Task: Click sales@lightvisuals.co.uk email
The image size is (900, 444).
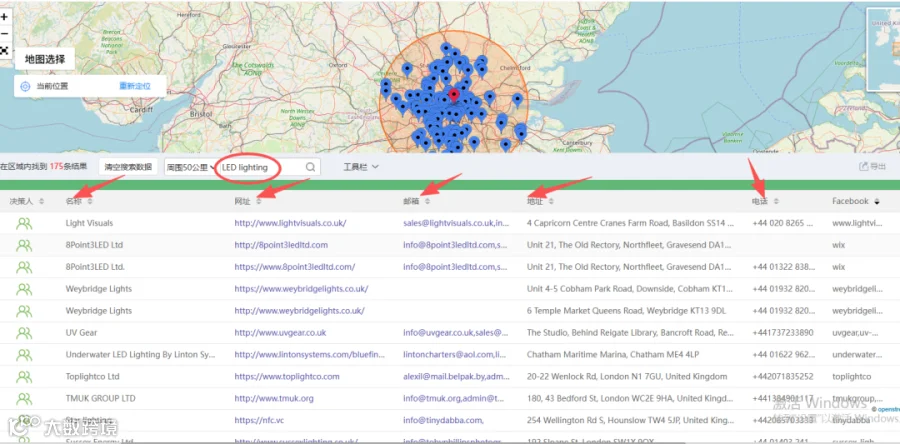Action: coord(456,223)
